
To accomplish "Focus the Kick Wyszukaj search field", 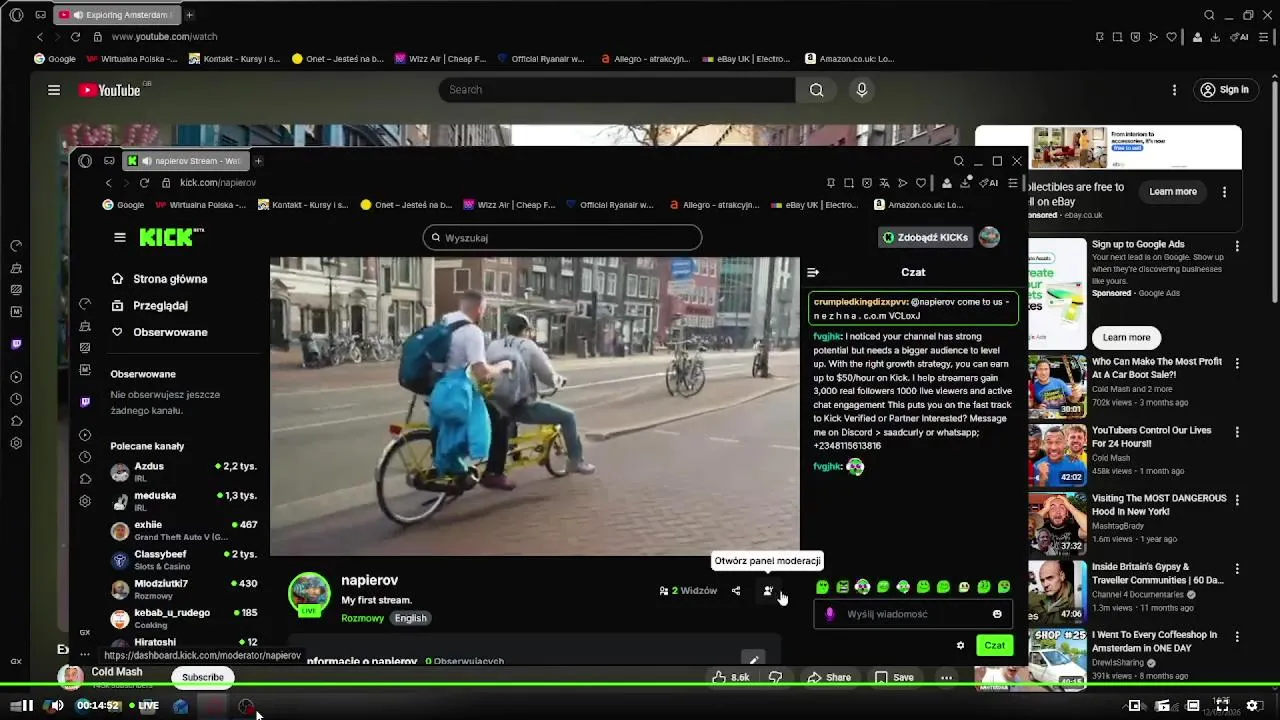I will click(562, 238).
